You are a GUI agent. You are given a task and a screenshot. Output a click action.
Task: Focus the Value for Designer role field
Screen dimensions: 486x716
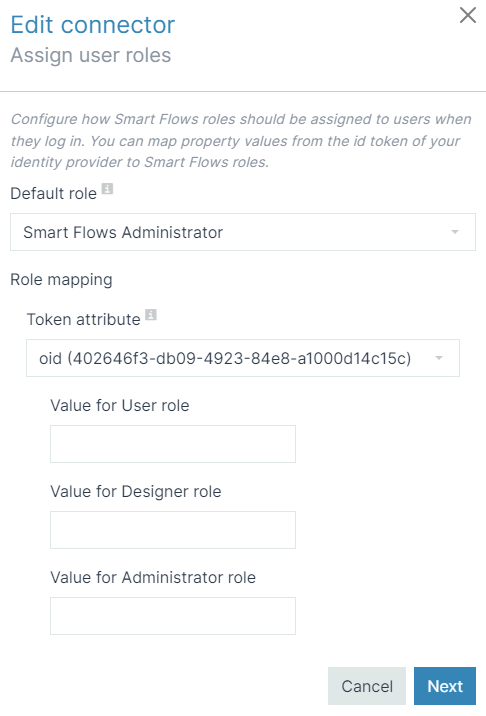pos(173,530)
